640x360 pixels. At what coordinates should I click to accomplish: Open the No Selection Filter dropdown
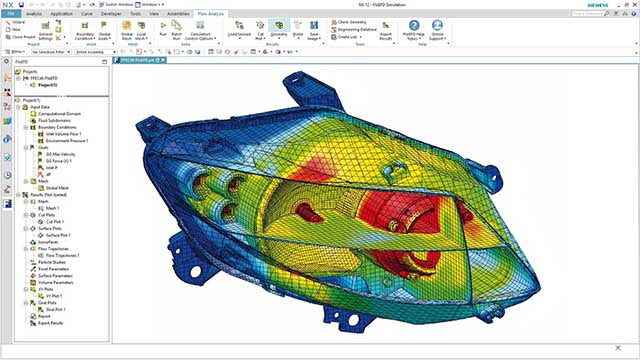coord(51,52)
